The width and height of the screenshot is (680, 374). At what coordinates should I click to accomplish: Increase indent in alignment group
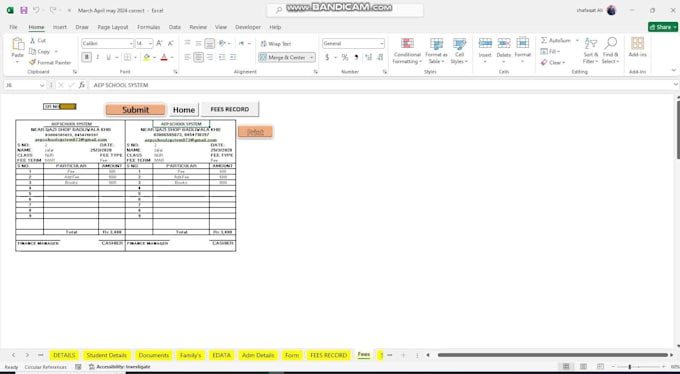click(233, 57)
